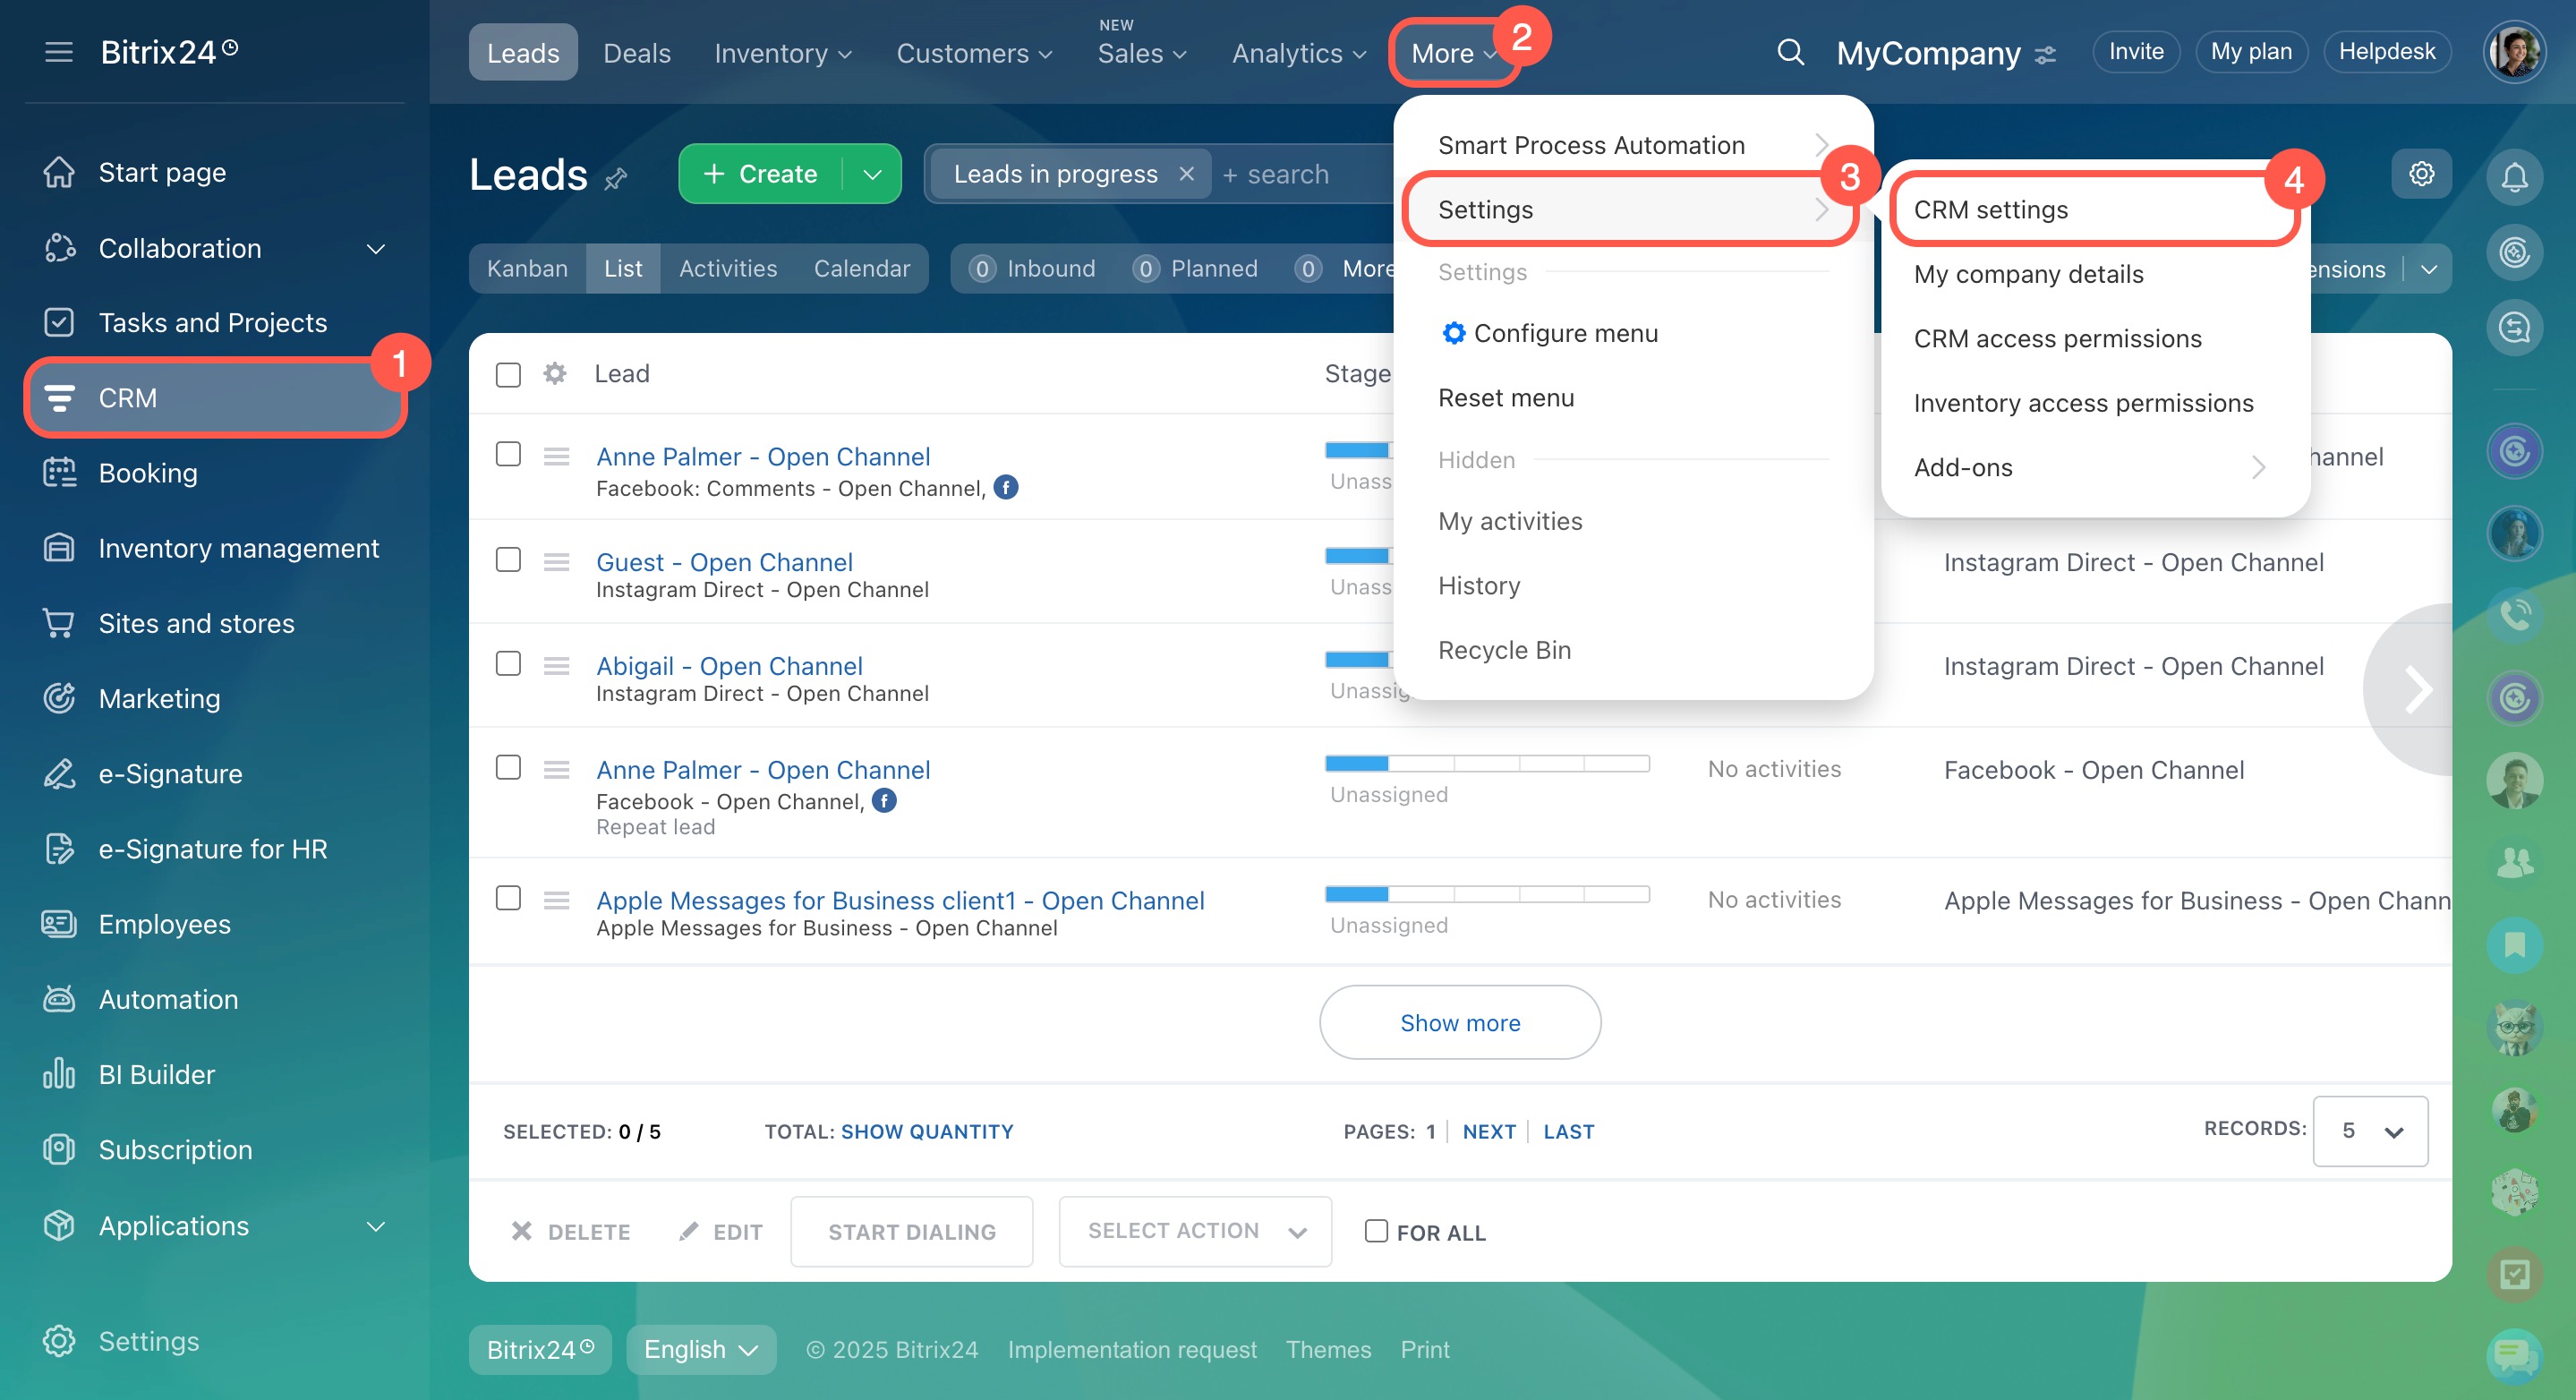Click stage progress bar of Apple Messages lead
The height and width of the screenshot is (1400, 2576).
click(x=1486, y=894)
